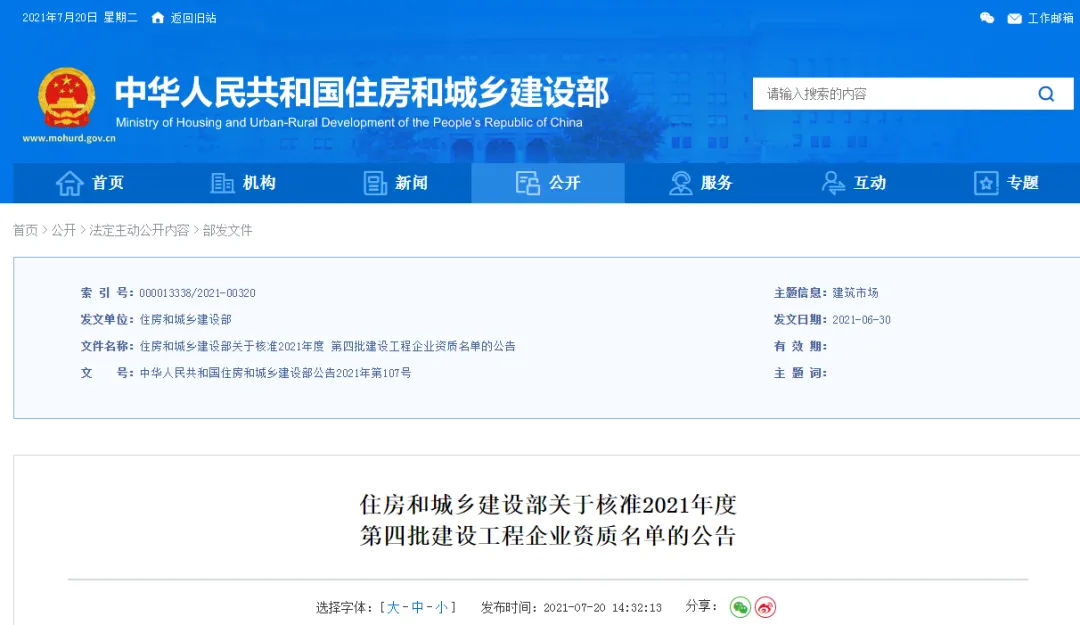Share the article via WeChat green icon
1080x625 pixels.
click(x=739, y=606)
